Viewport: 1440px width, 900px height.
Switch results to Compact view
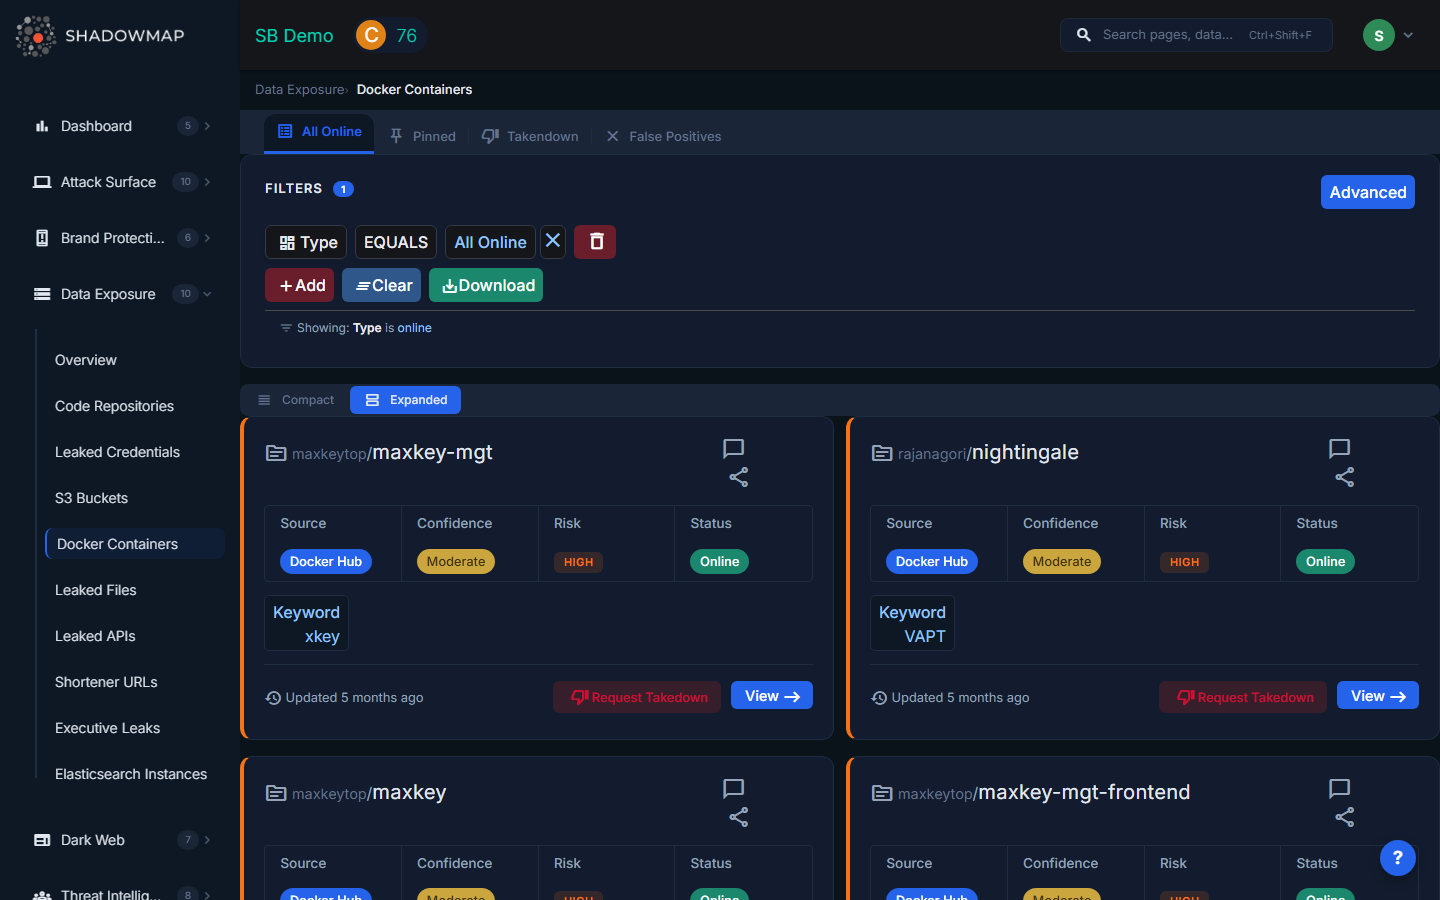coord(296,399)
